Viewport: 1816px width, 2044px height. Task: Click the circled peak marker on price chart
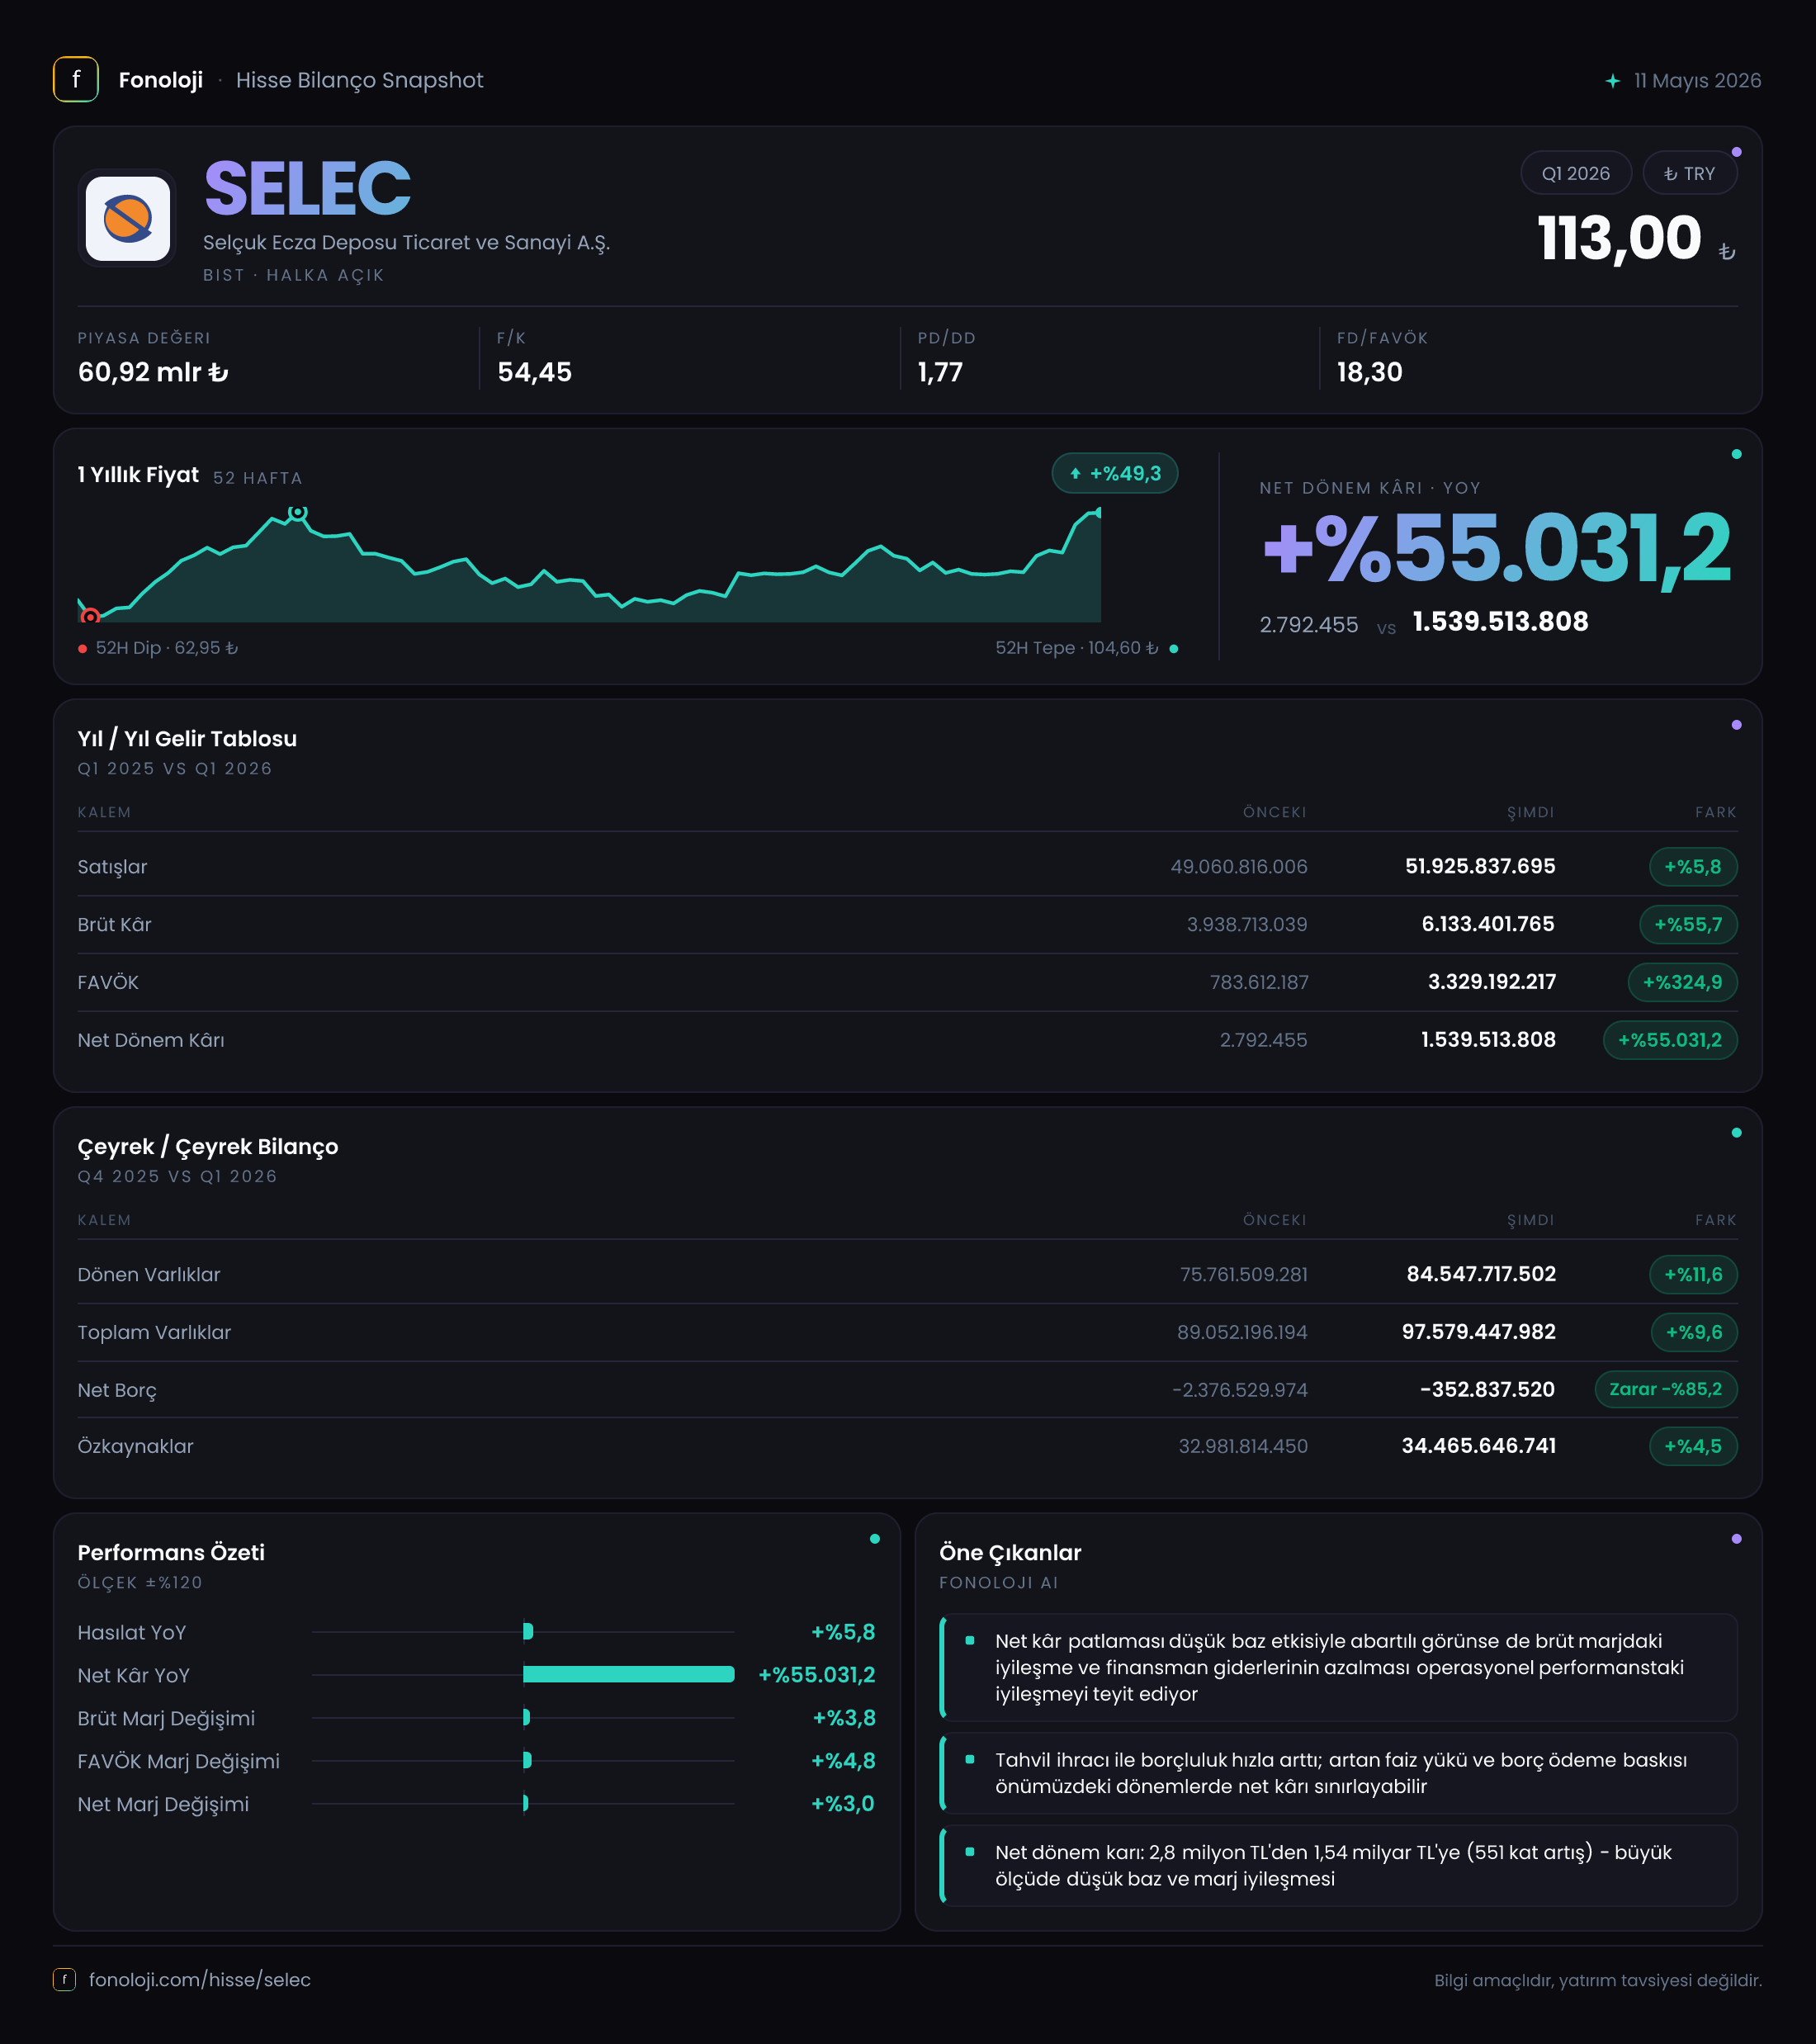tap(297, 512)
